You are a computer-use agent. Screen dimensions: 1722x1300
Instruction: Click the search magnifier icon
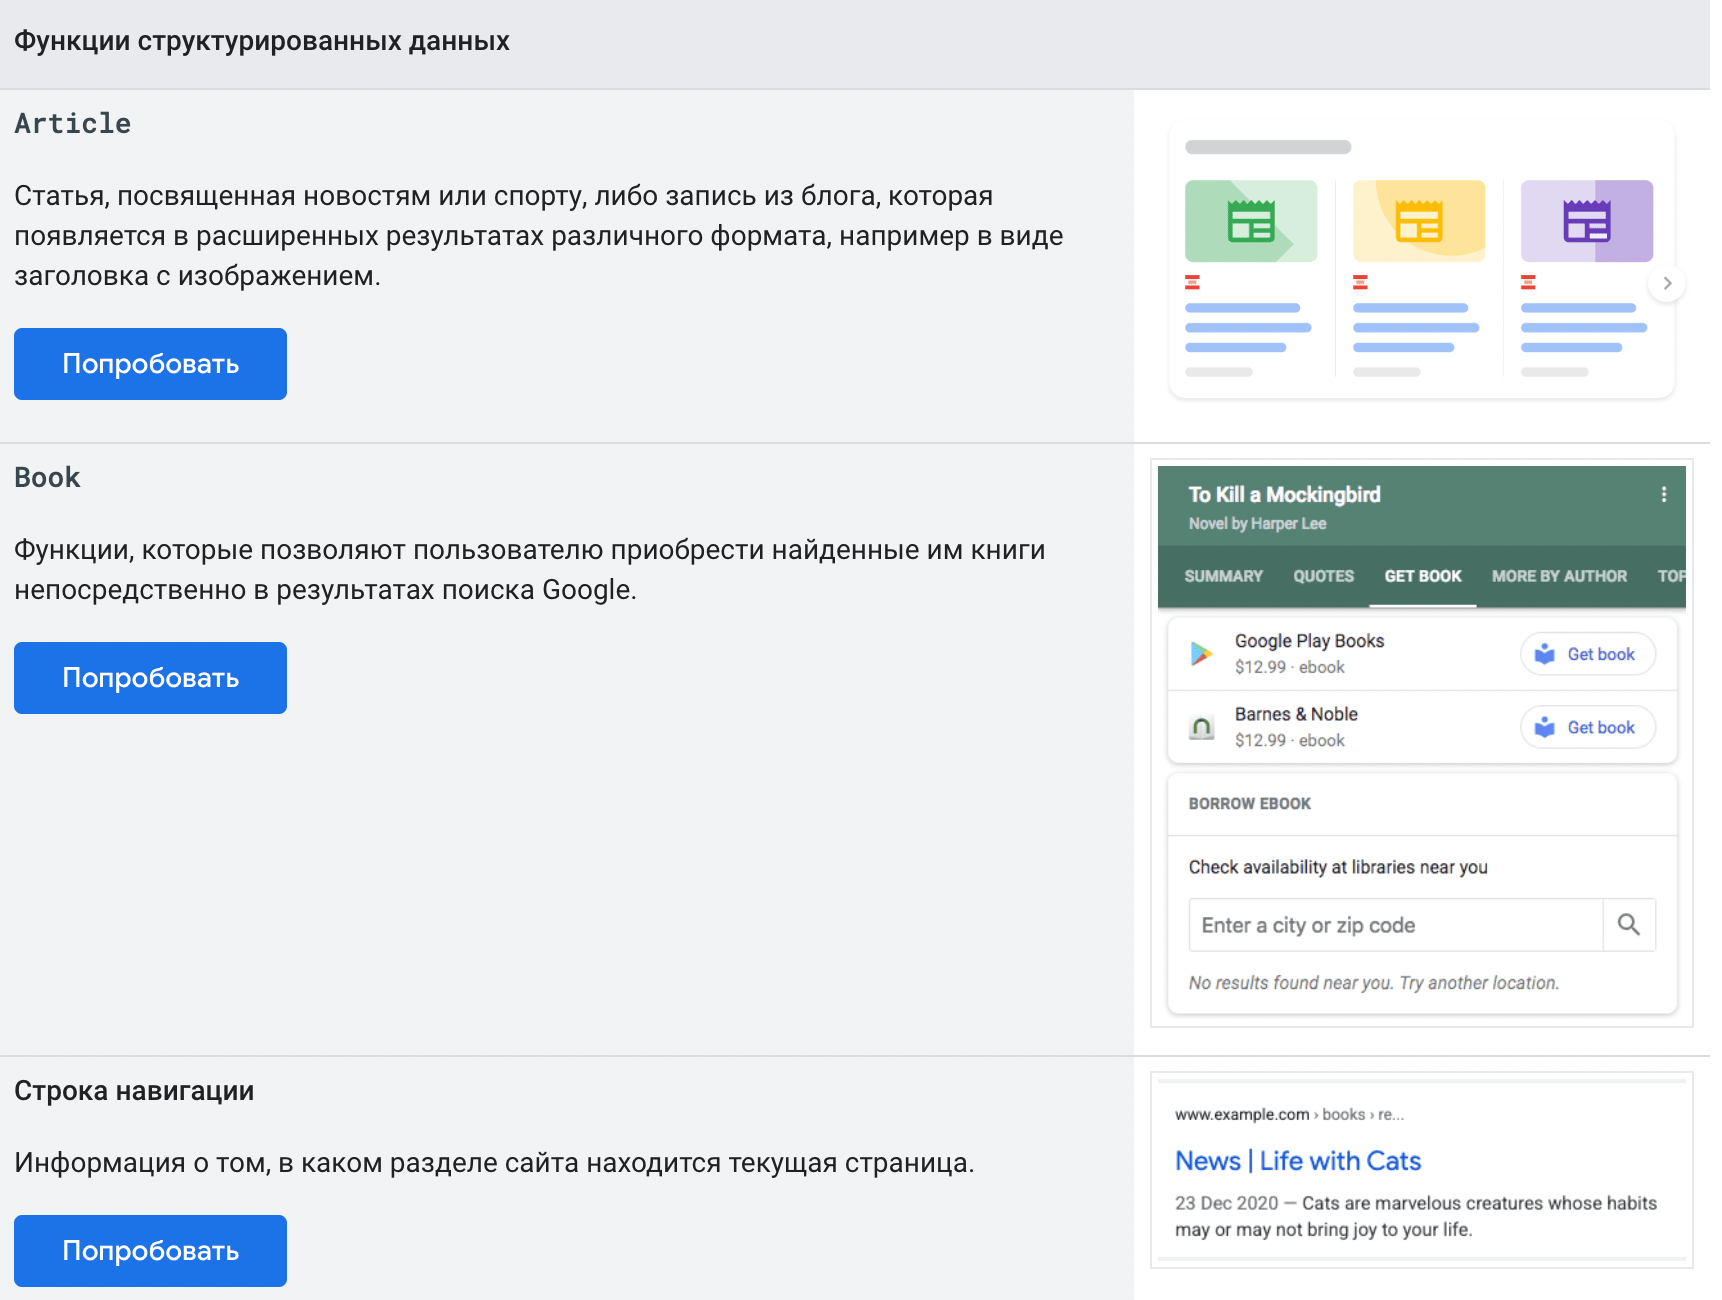[x=1628, y=925]
